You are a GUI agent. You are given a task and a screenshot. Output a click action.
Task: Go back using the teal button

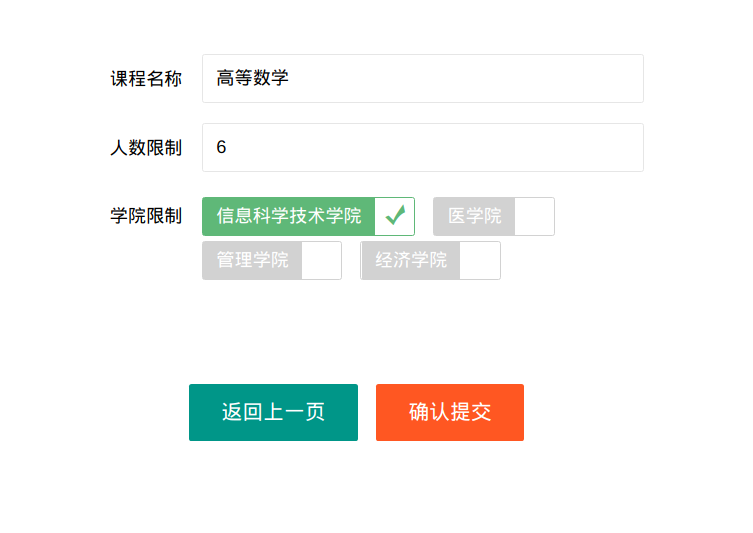pos(273,412)
